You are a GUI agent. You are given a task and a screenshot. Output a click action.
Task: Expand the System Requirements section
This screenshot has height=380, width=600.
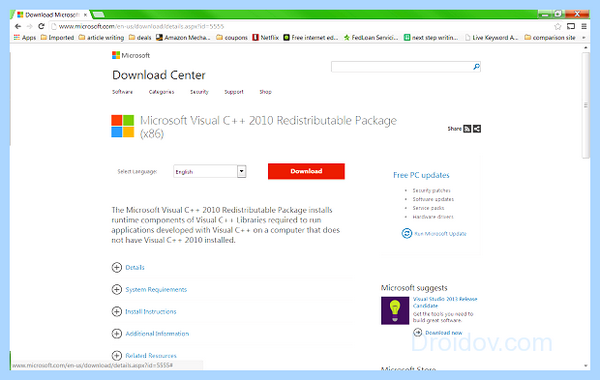click(149, 289)
